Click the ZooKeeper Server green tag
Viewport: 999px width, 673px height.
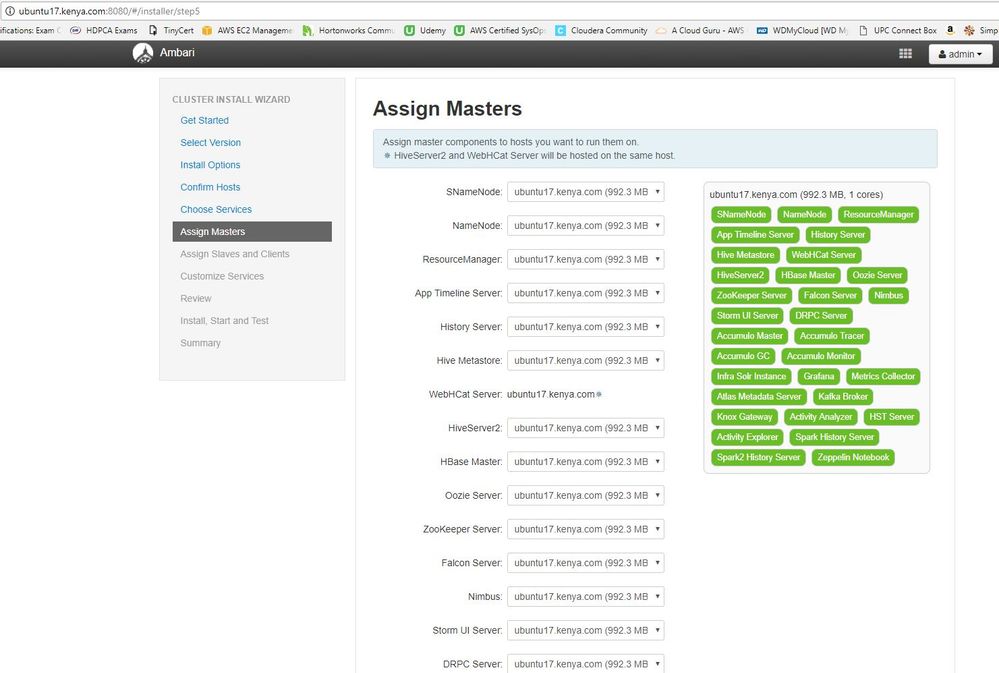[x=752, y=296]
